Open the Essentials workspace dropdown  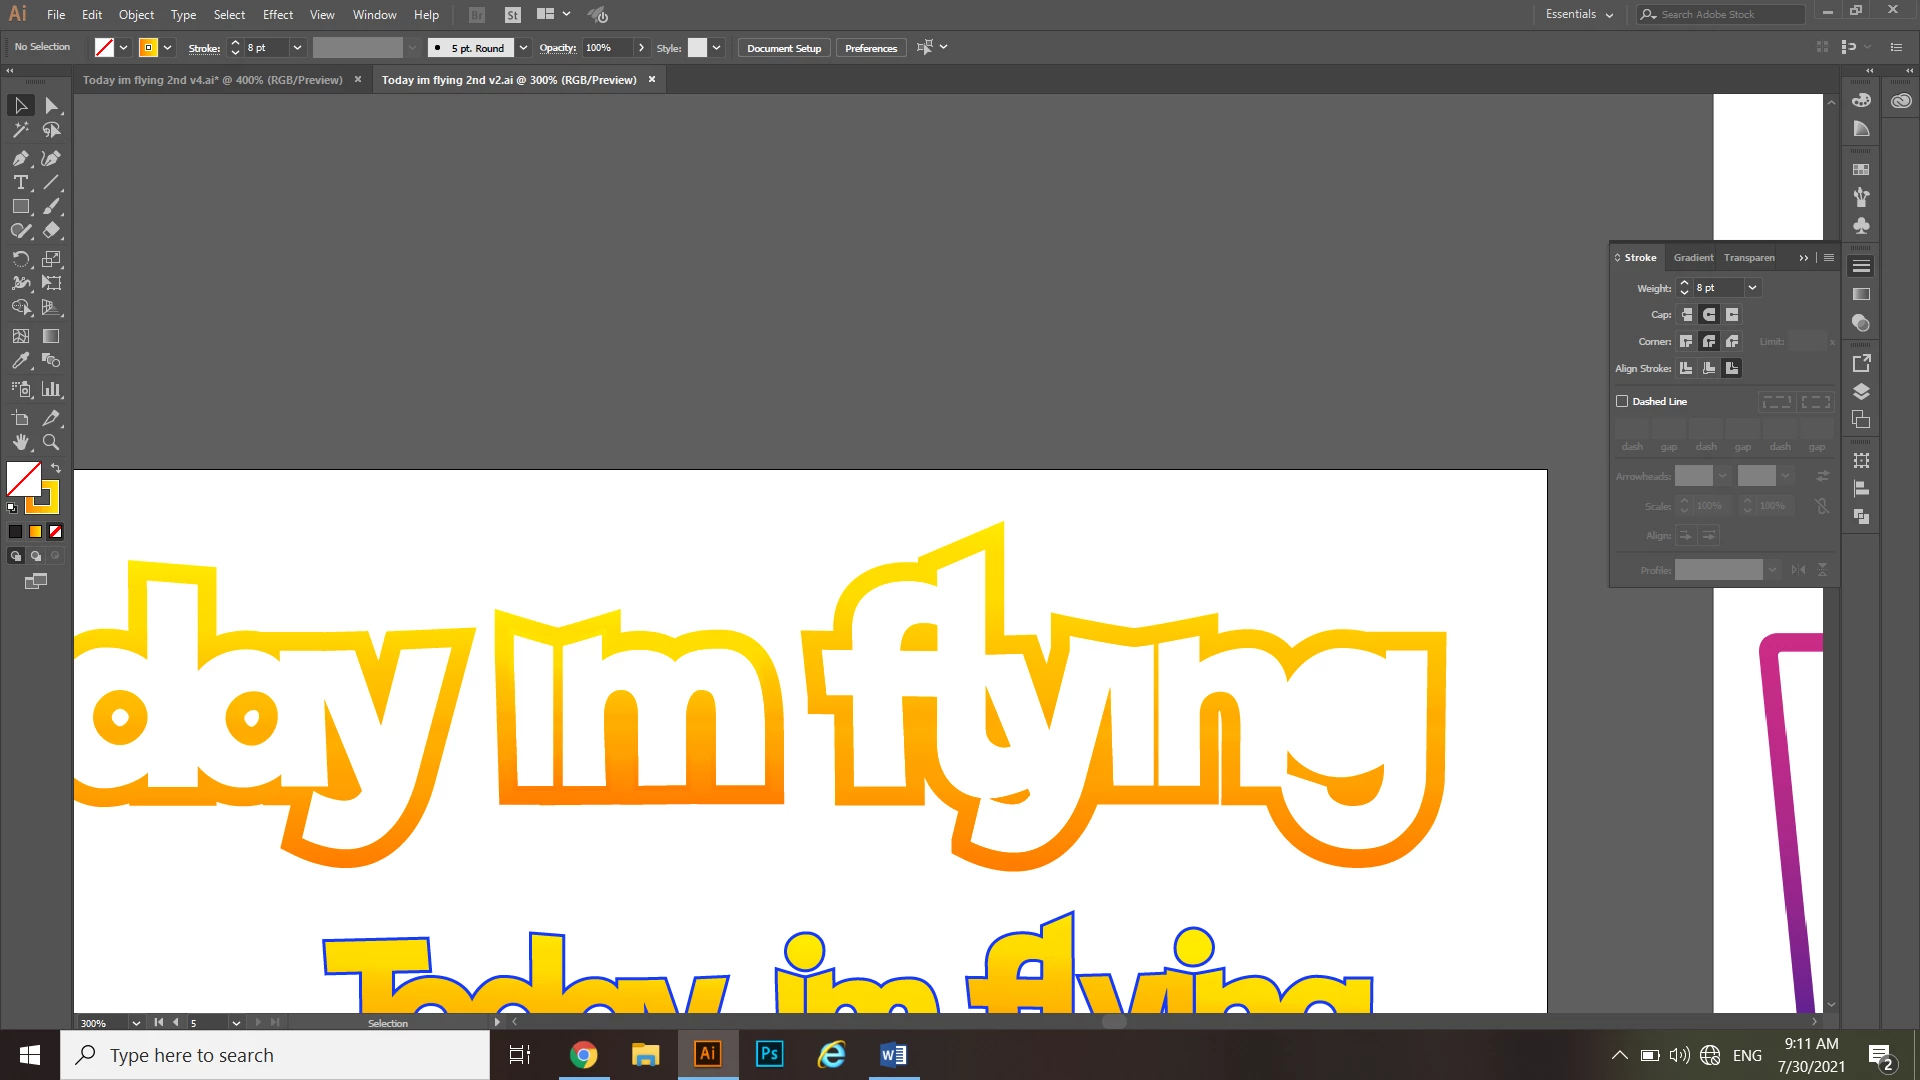click(x=1579, y=14)
